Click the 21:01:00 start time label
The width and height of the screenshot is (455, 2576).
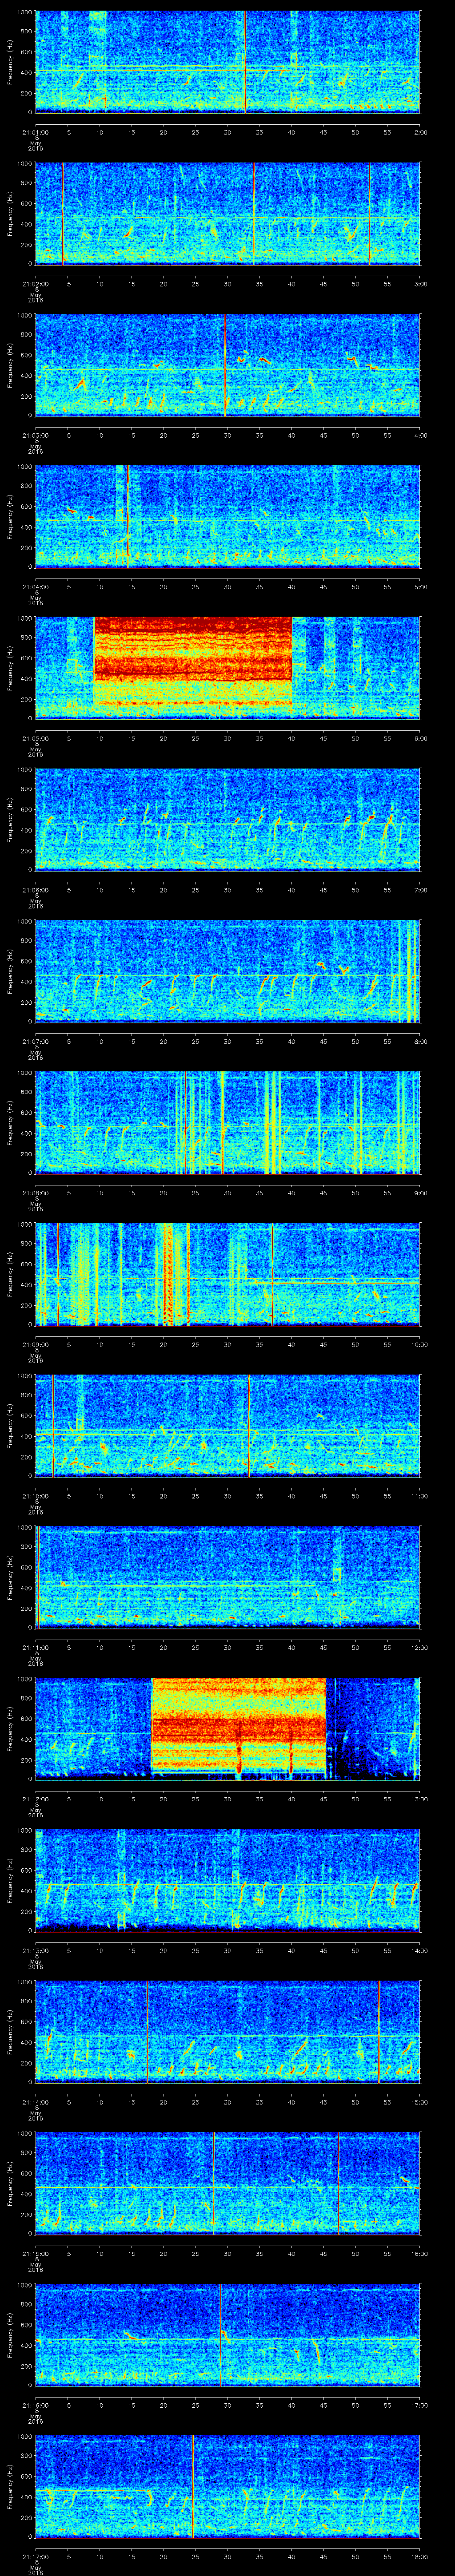[x=35, y=132]
